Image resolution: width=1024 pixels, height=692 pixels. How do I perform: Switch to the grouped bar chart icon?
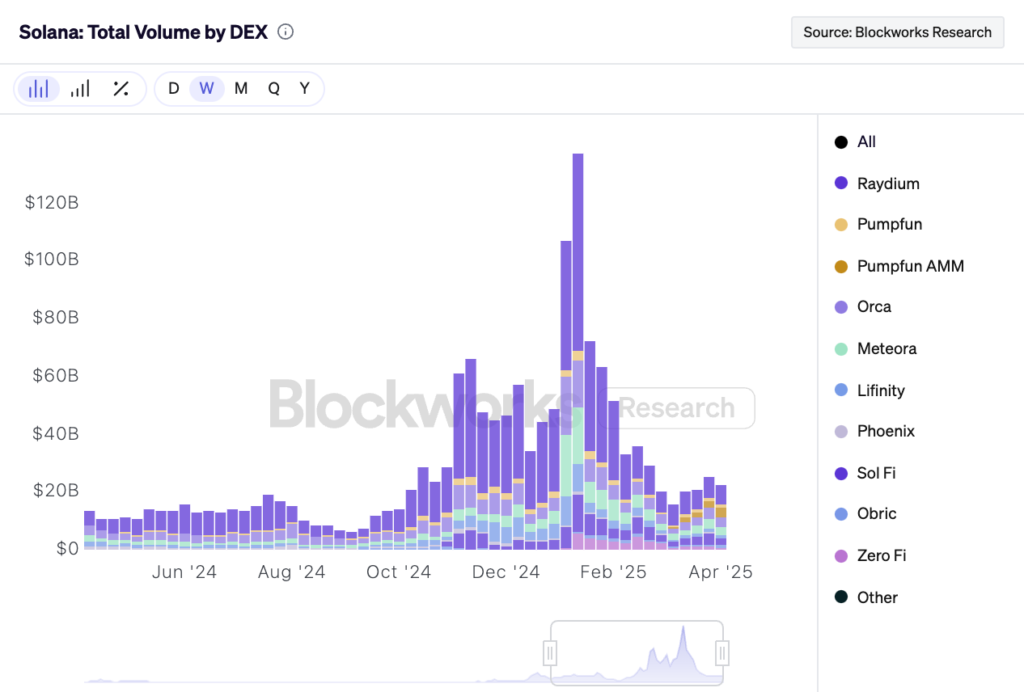79,88
